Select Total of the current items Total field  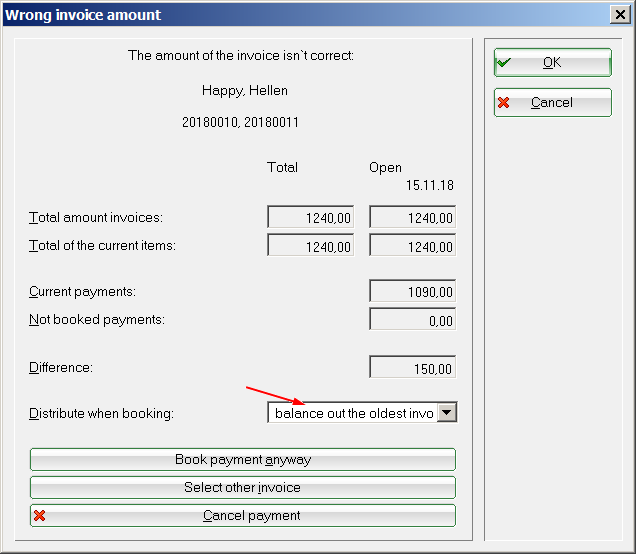(x=311, y=246)
